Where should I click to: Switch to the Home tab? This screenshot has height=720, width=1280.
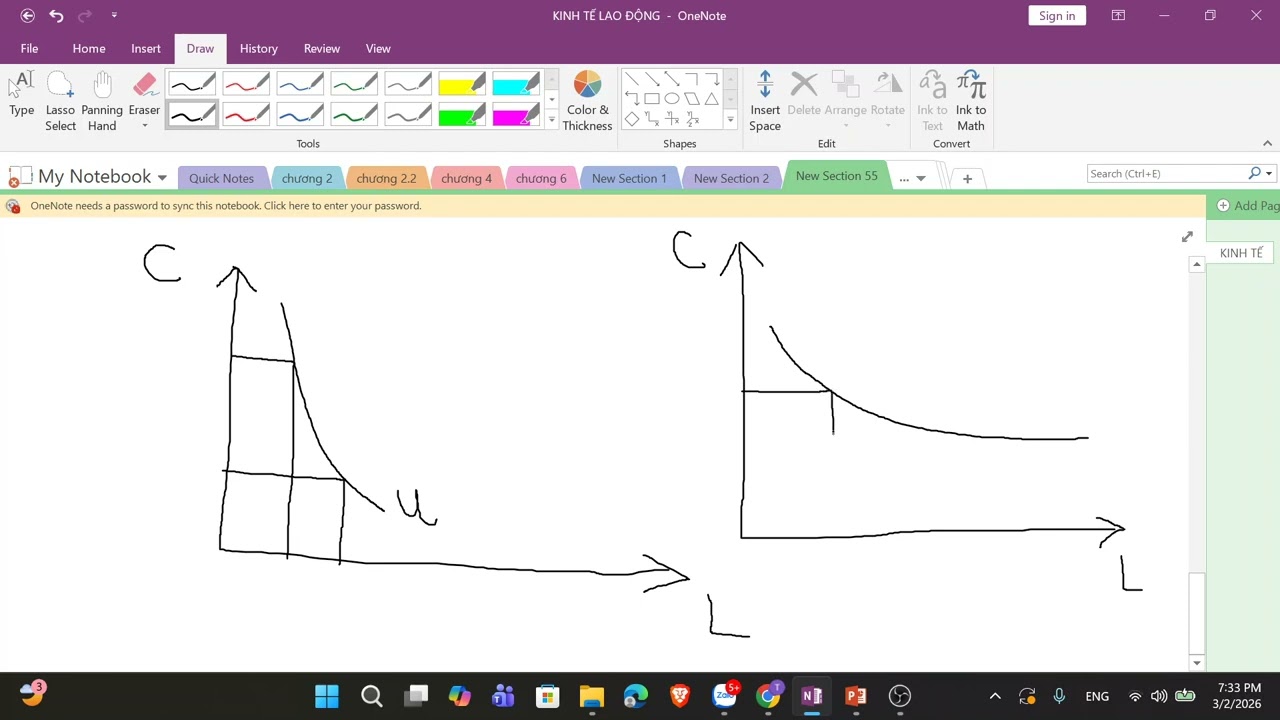pyautogui.click(x=89, y=48)
